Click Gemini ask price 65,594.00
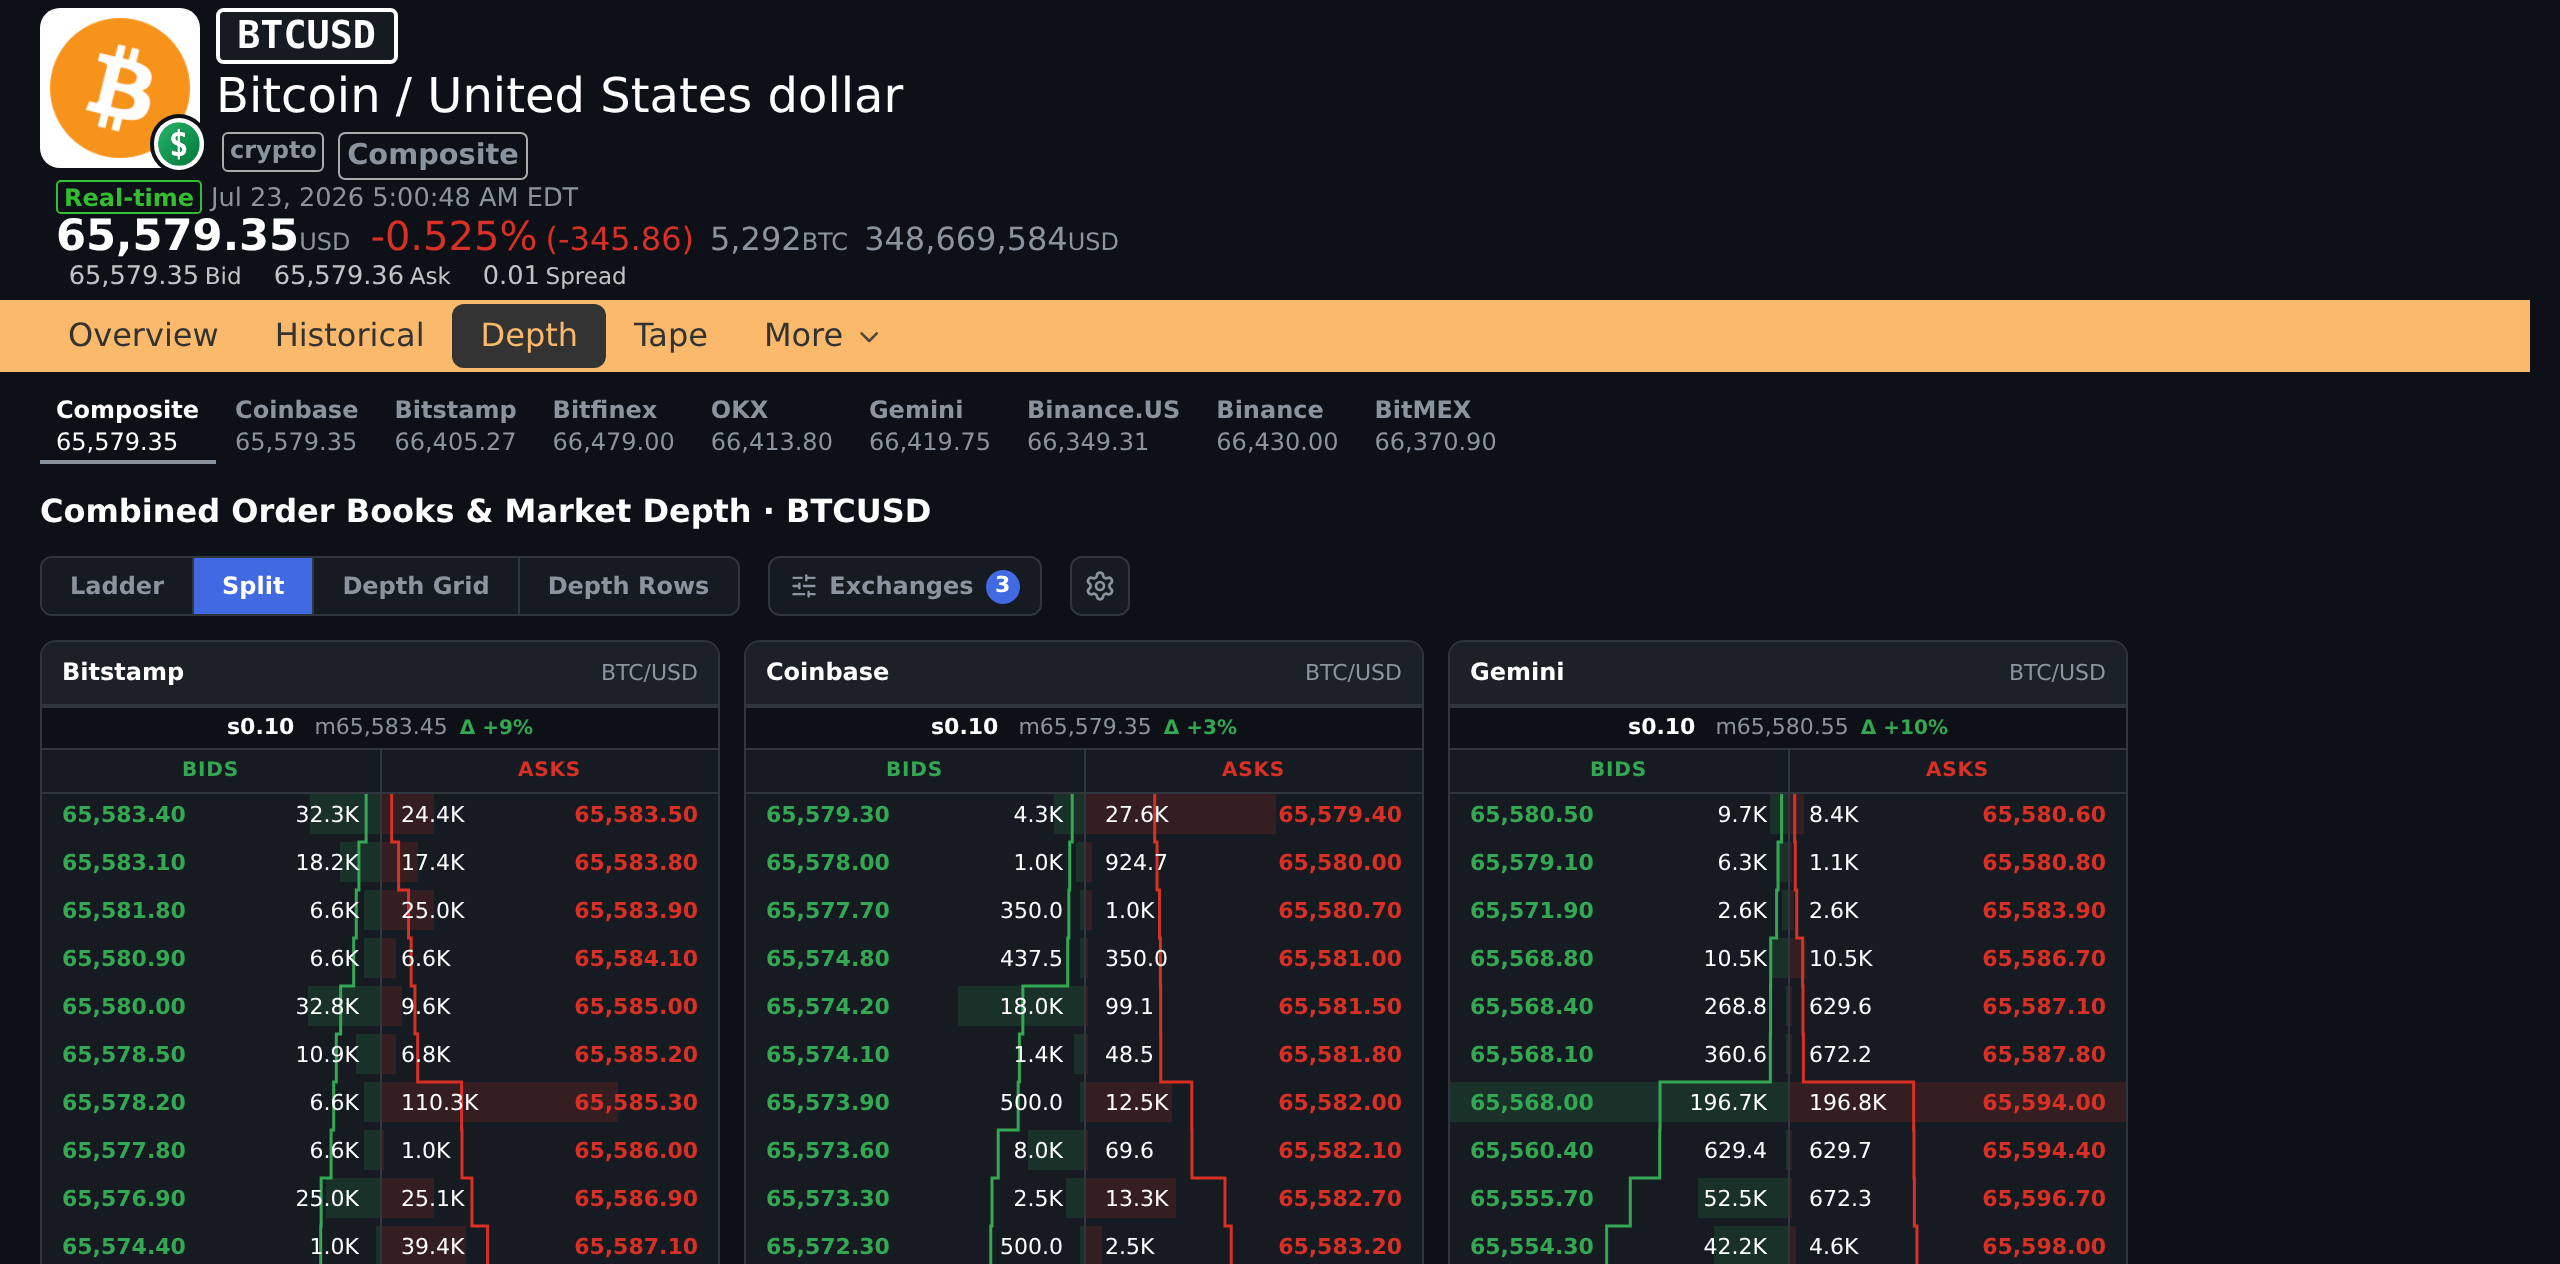The height and width of the screenshot is (1264, 2560). pyautogui.click(x=2044, y=1103)
